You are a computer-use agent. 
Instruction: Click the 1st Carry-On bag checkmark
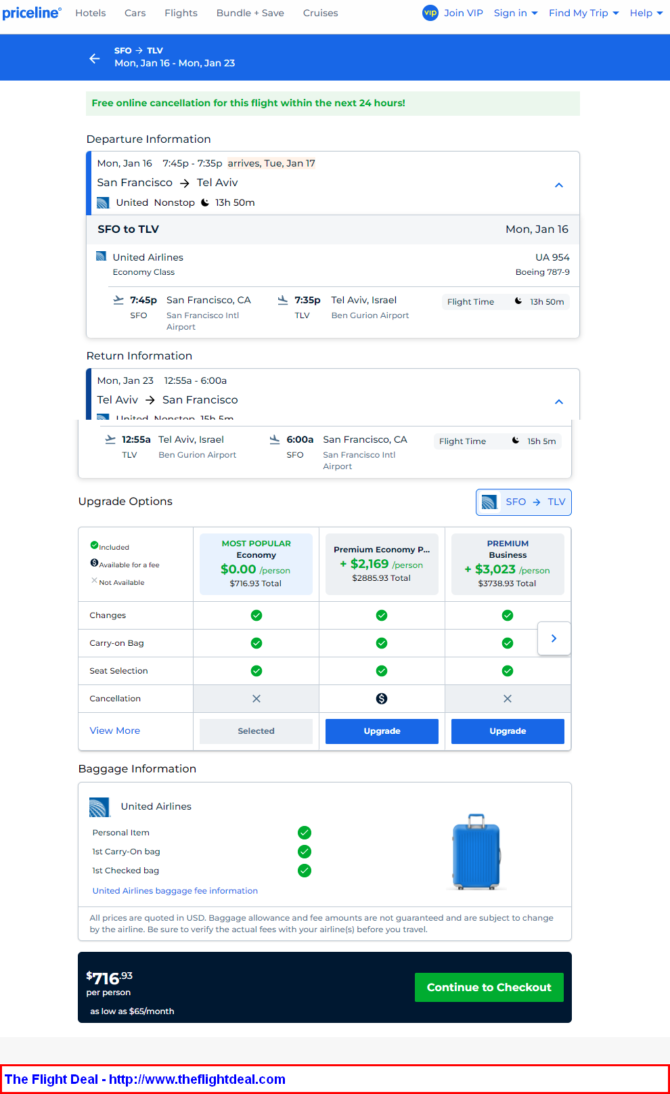click(x=304, y=851)
